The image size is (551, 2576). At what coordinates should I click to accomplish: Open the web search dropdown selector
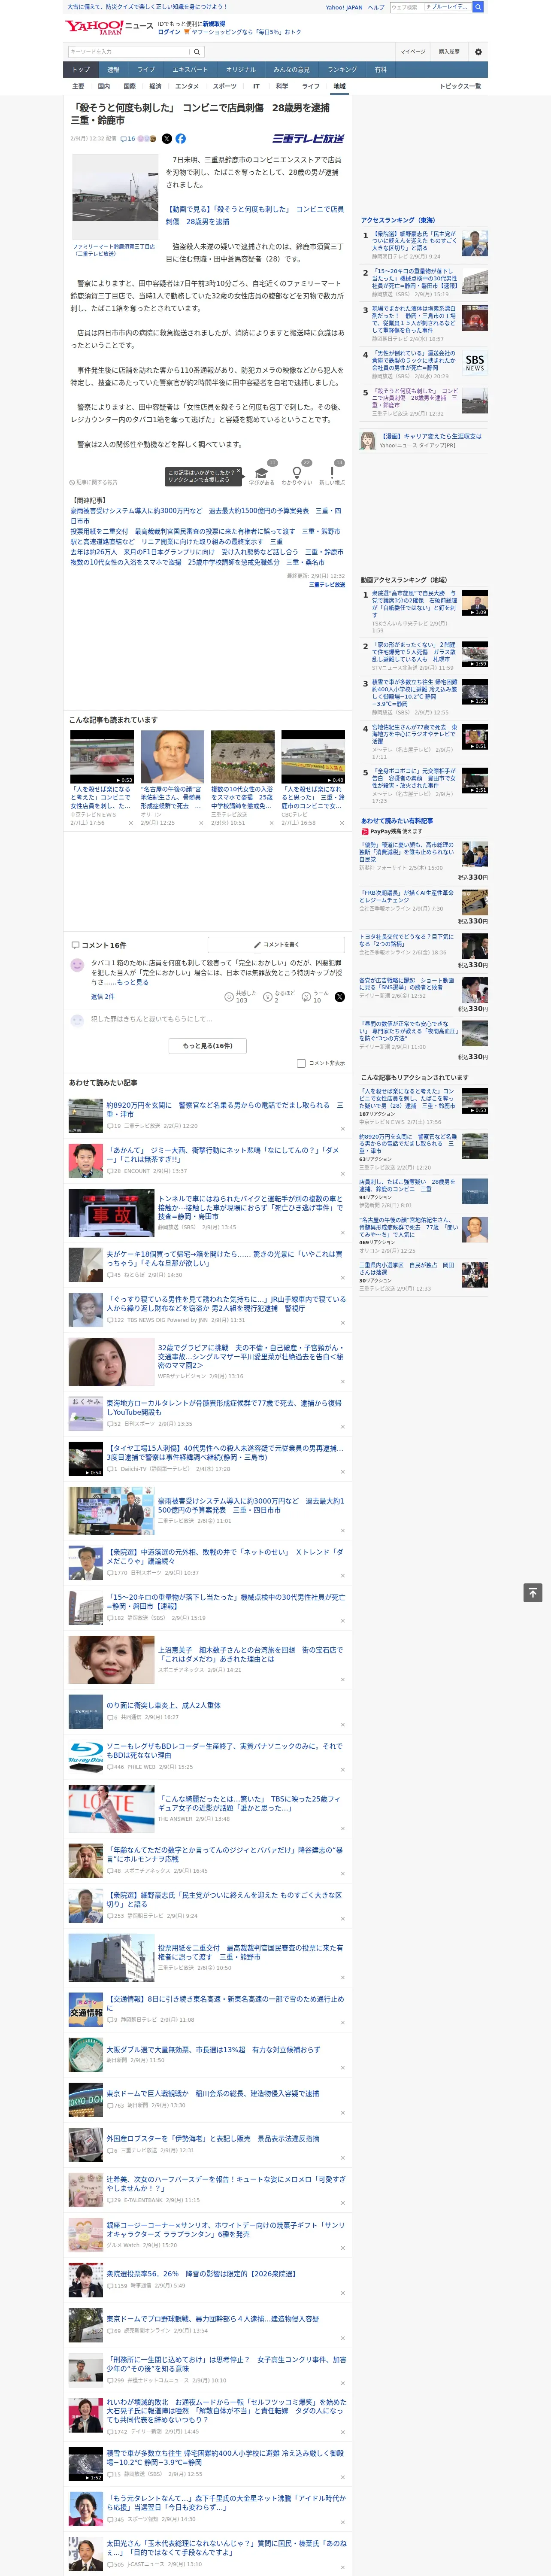(x=447, y=7)
